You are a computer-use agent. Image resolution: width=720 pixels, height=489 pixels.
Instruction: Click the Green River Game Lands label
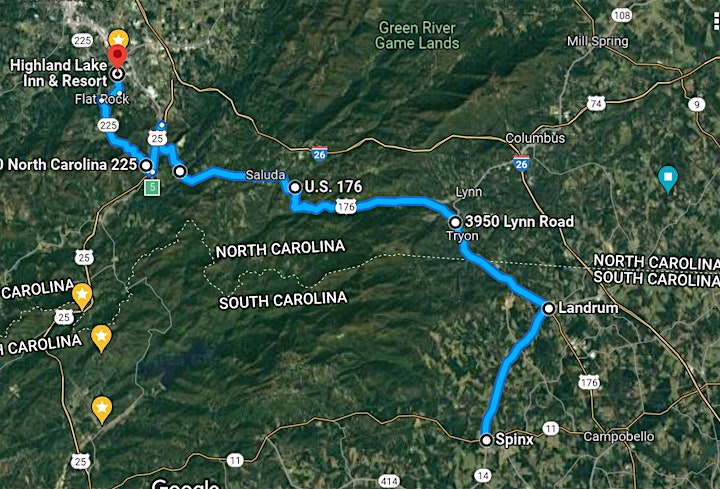point(417,35)
